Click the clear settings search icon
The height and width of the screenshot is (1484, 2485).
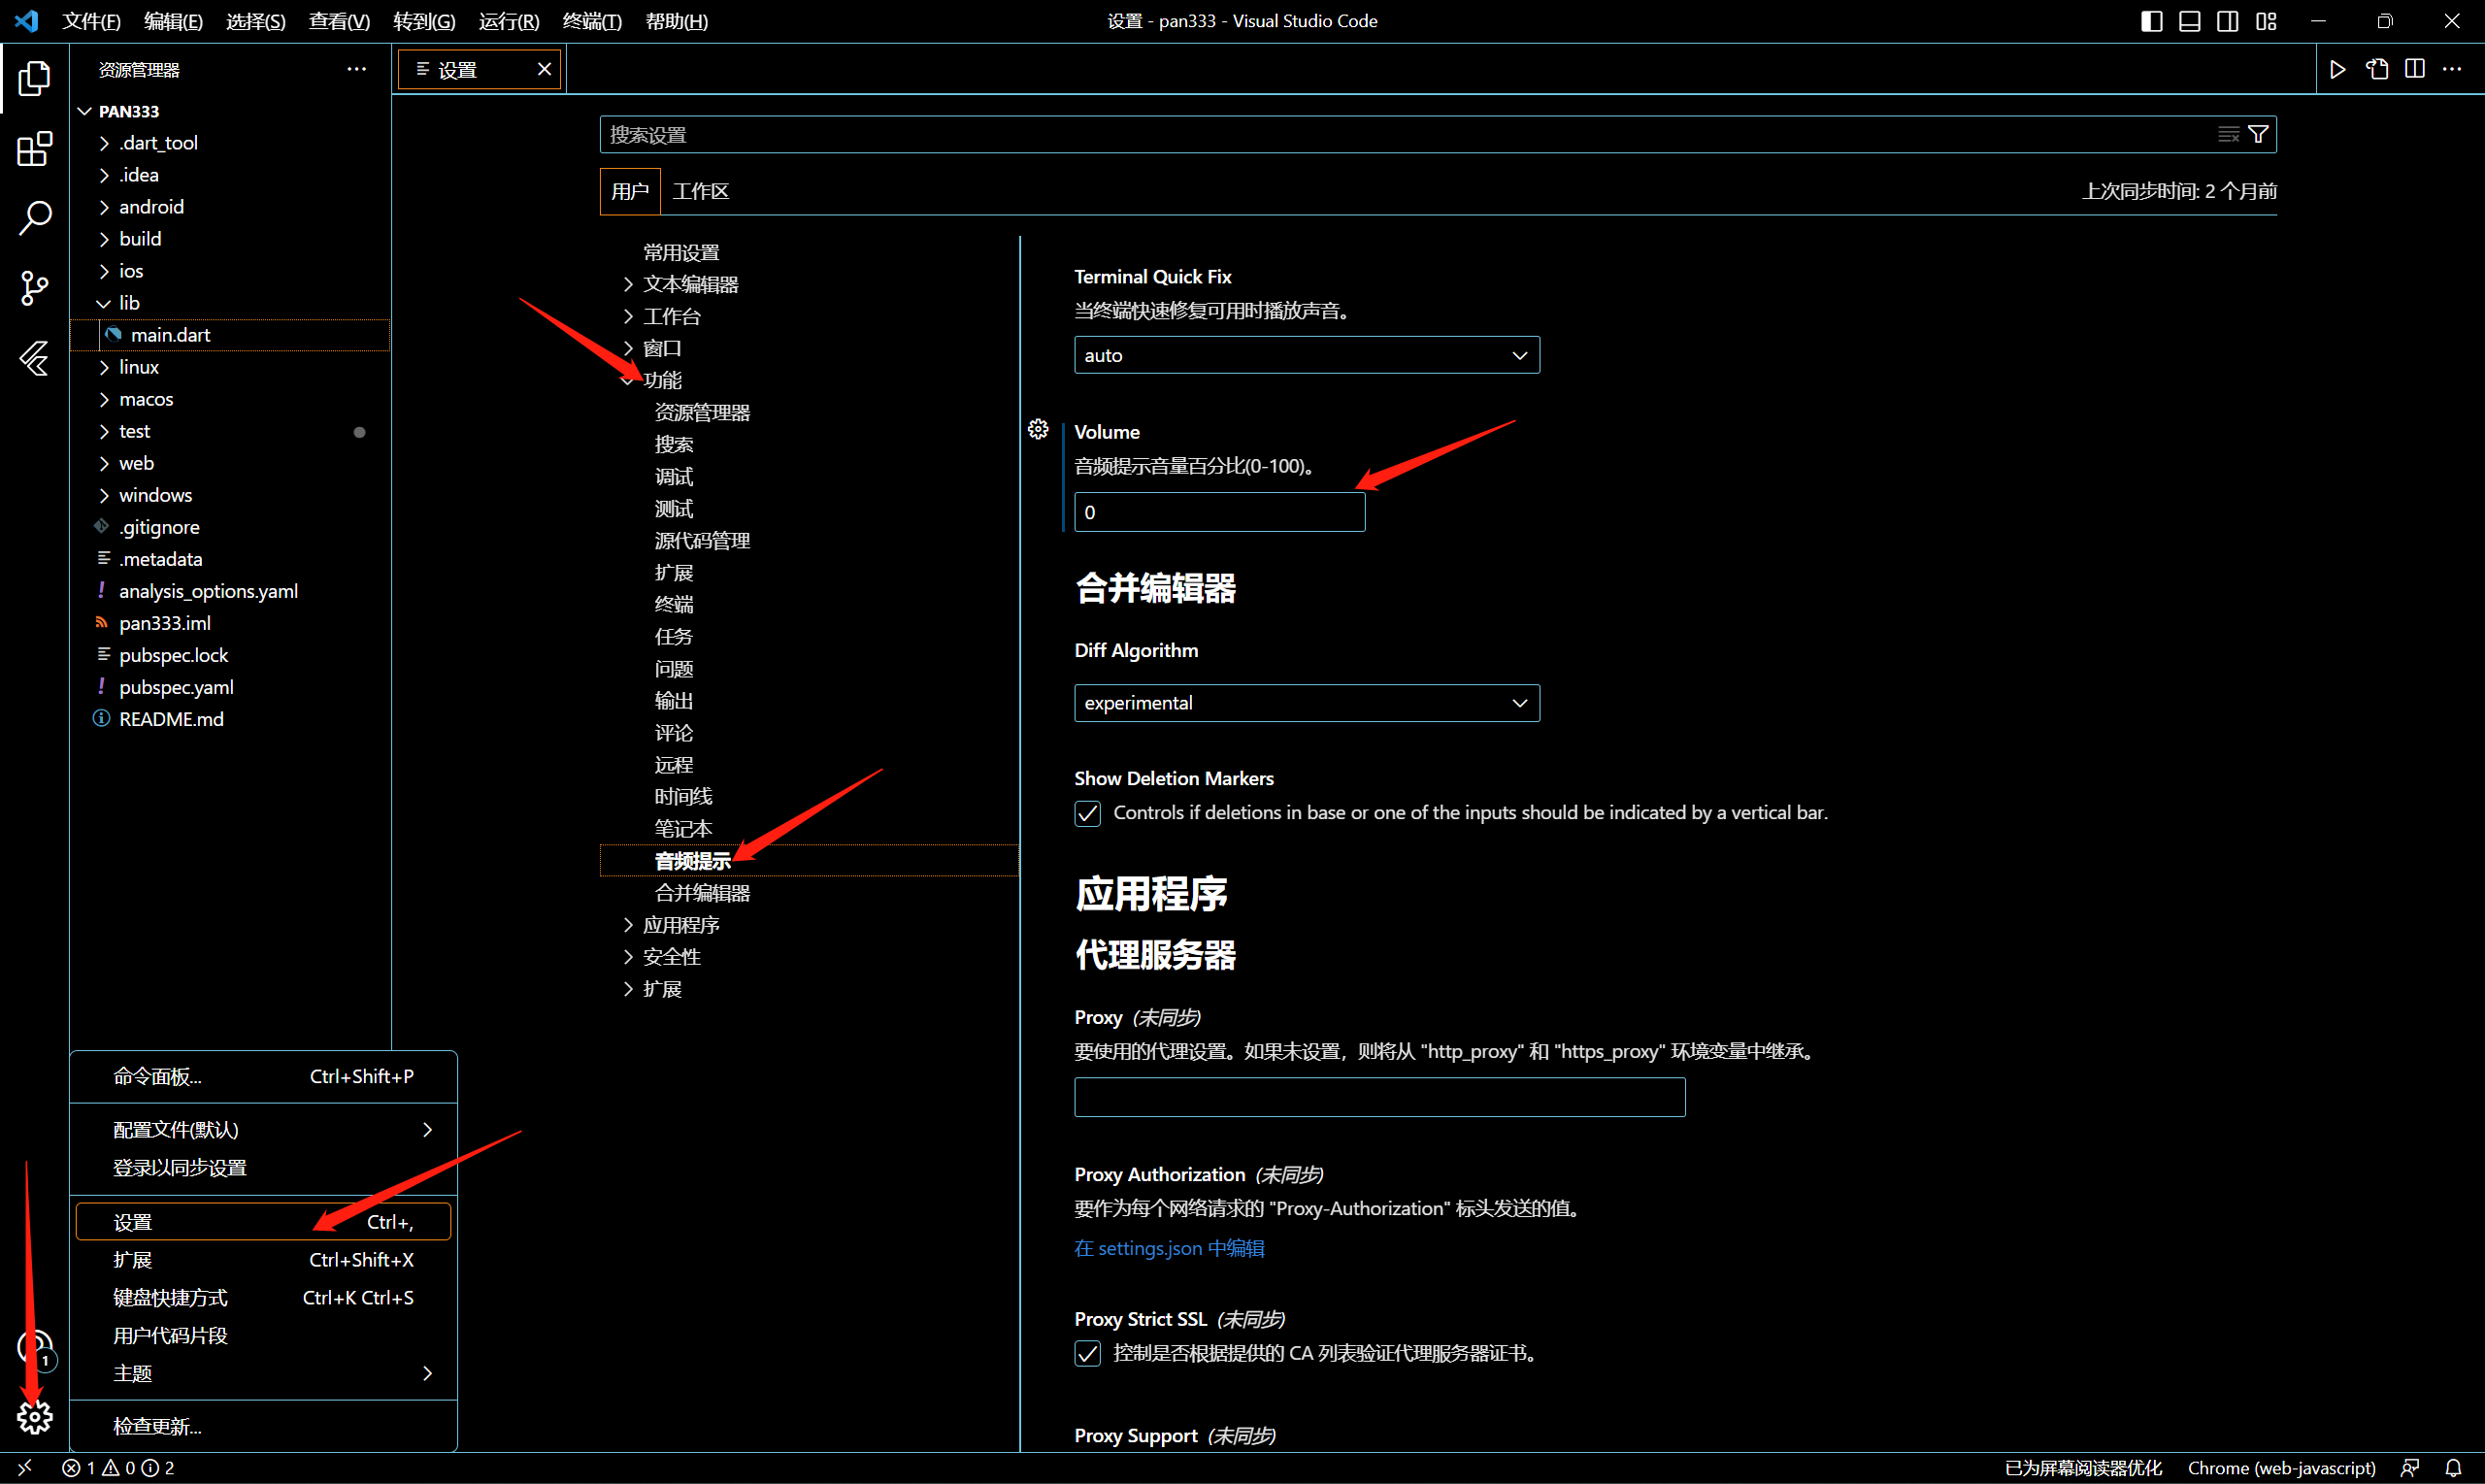click(x=2228, y=134)
